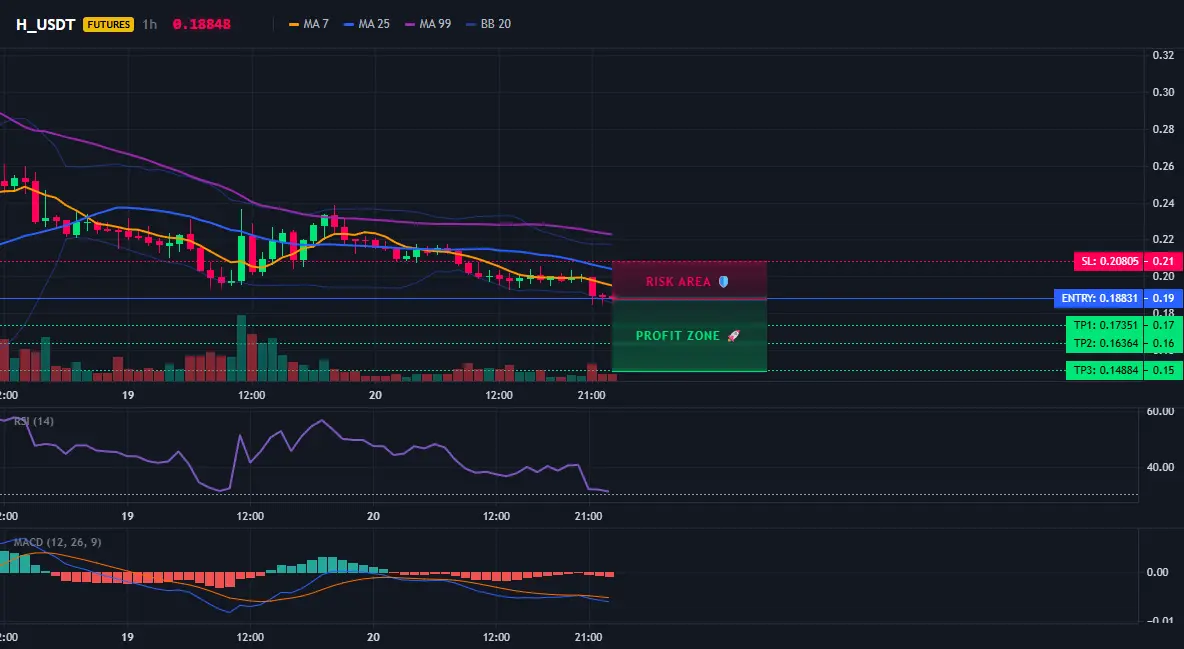Click the current price 0.18848
Image resolution: width=1184 pixels, height=649 pixels.
[x=202, y=24]
